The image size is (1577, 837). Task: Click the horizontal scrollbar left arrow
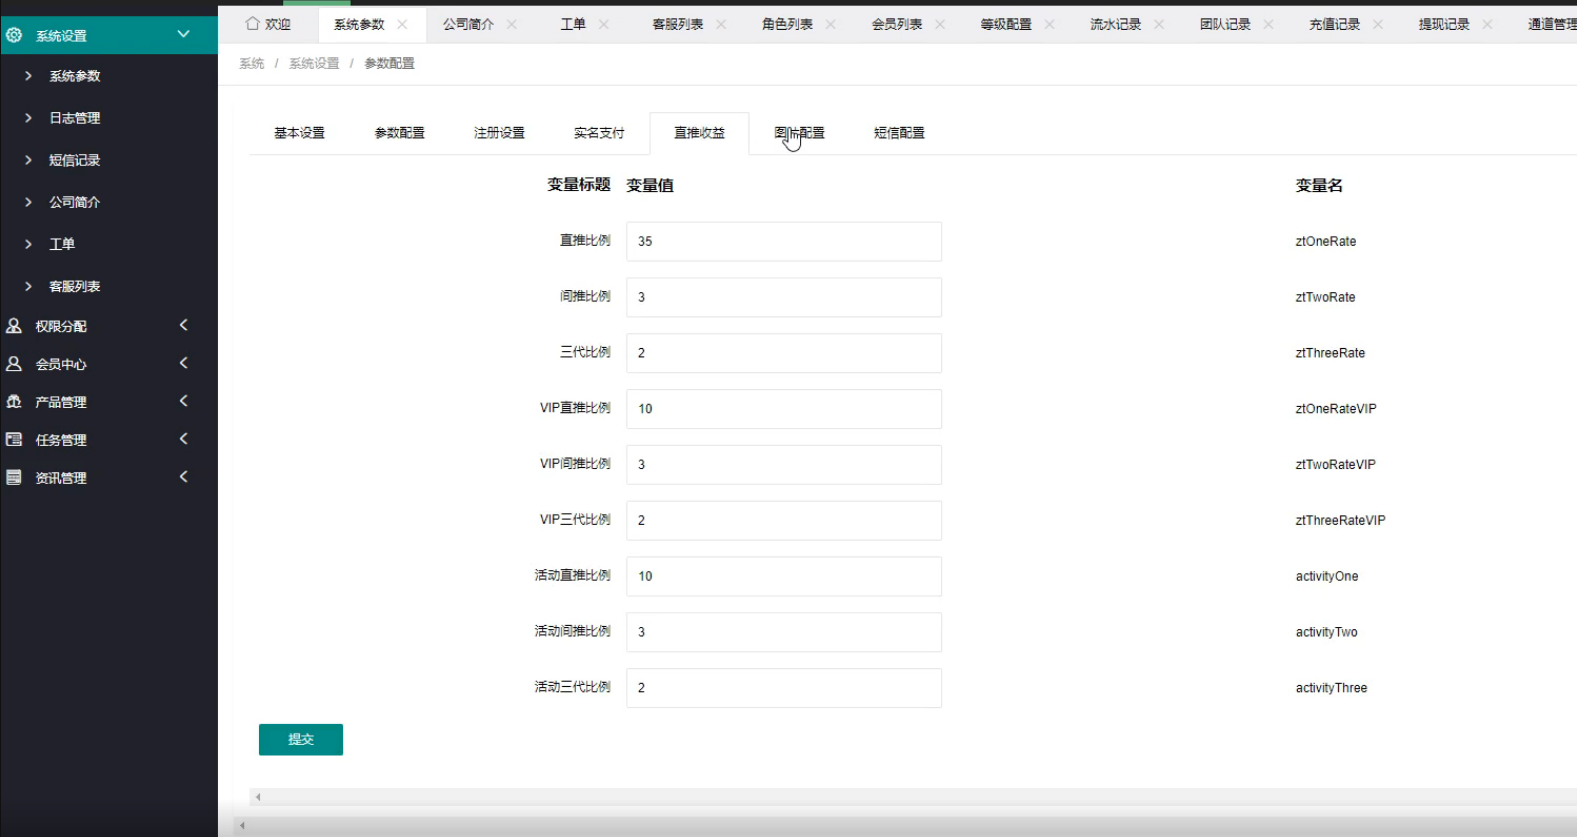[258, 797]
